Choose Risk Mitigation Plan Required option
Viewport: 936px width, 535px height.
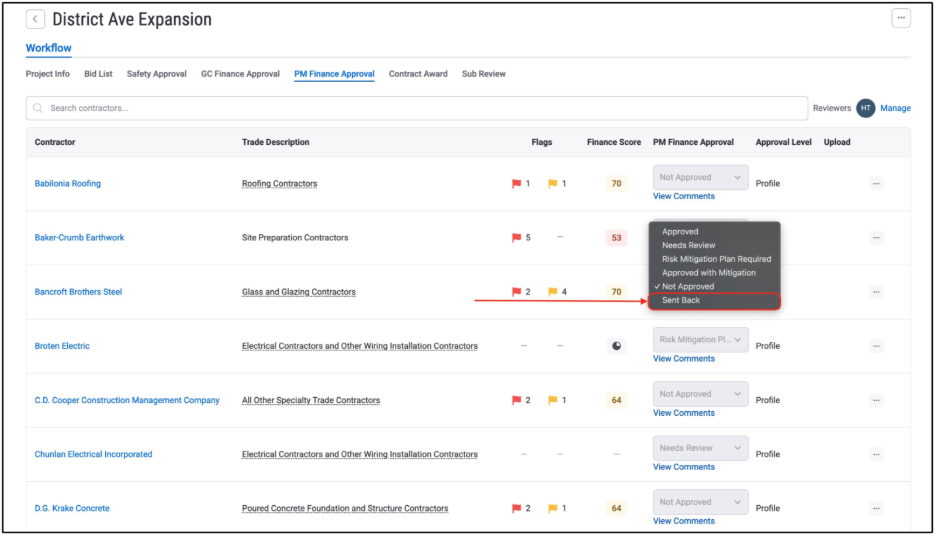[715, 259]
